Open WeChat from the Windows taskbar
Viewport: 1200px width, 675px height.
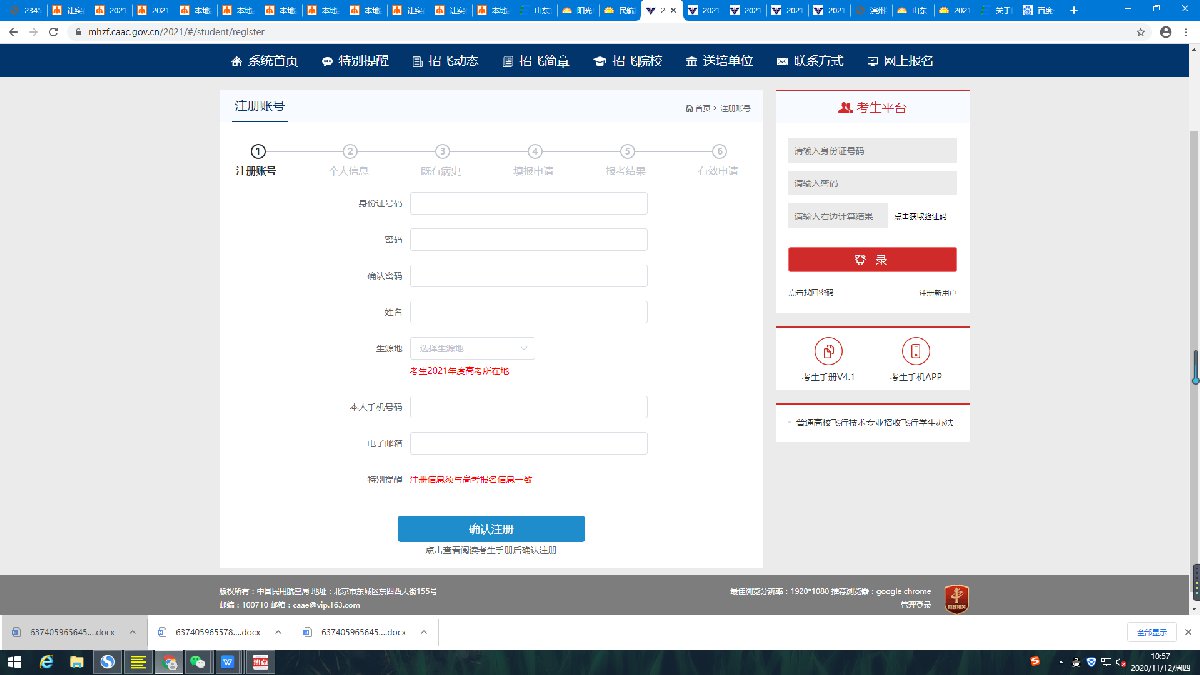click(199, 662)
